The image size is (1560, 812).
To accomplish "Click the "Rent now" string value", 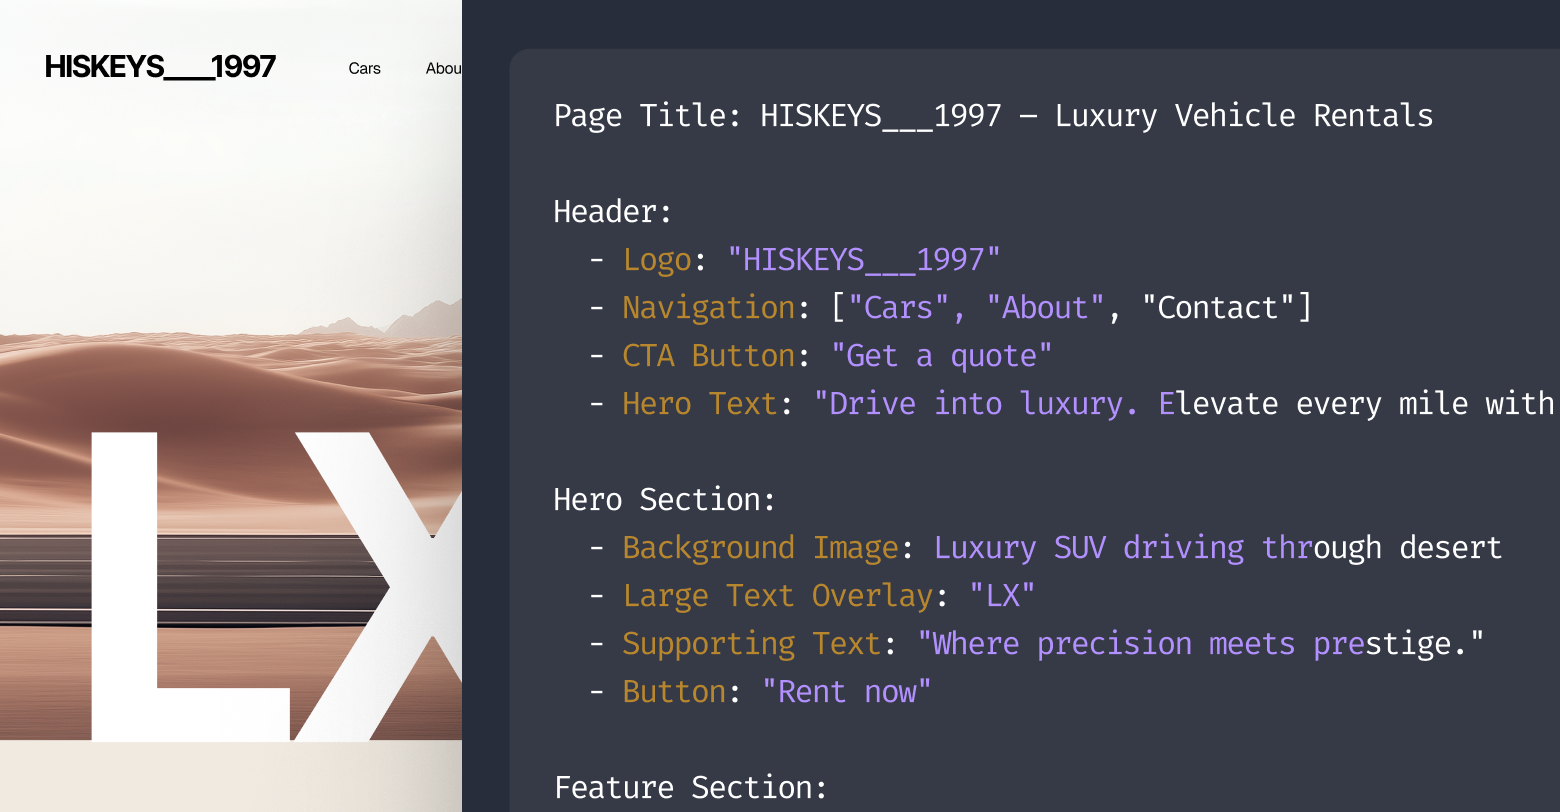I will (847, 692).
